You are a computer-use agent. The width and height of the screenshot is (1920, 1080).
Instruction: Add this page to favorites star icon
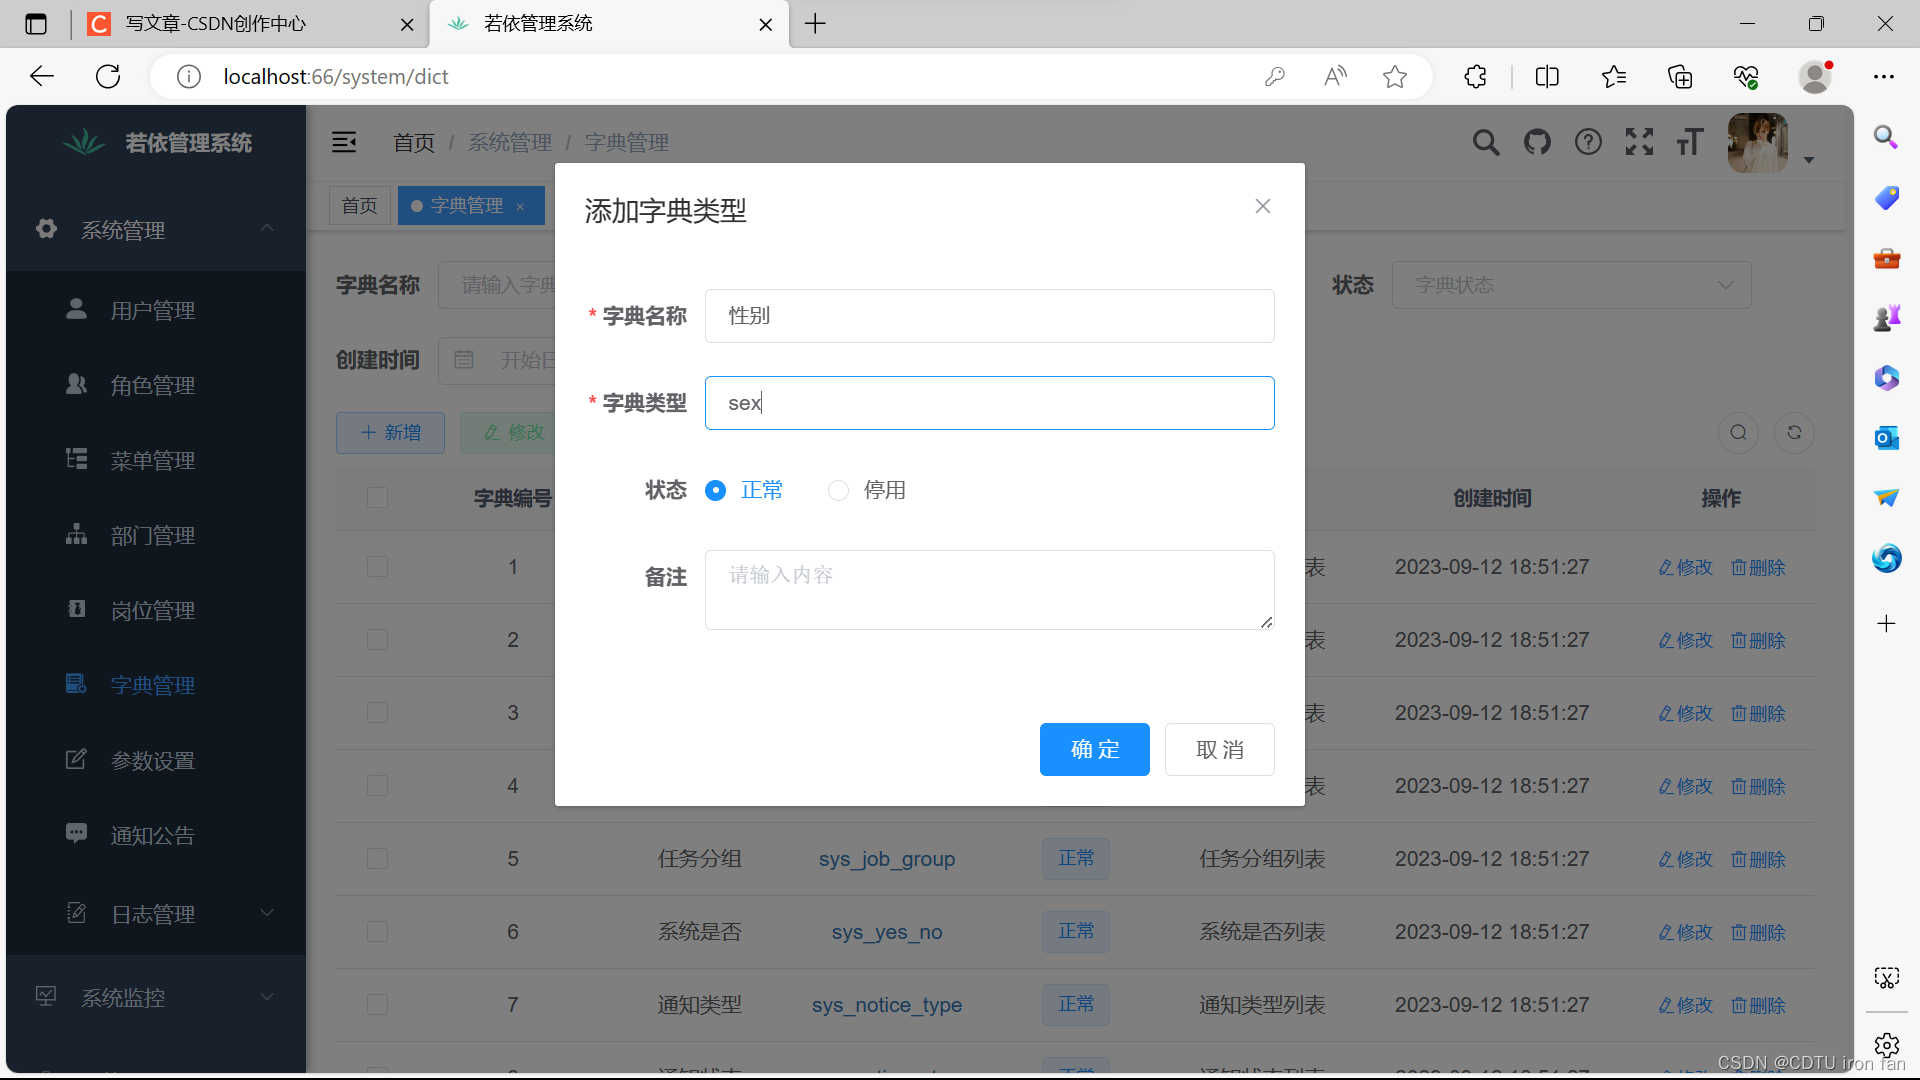click(x=1395, y=76)
